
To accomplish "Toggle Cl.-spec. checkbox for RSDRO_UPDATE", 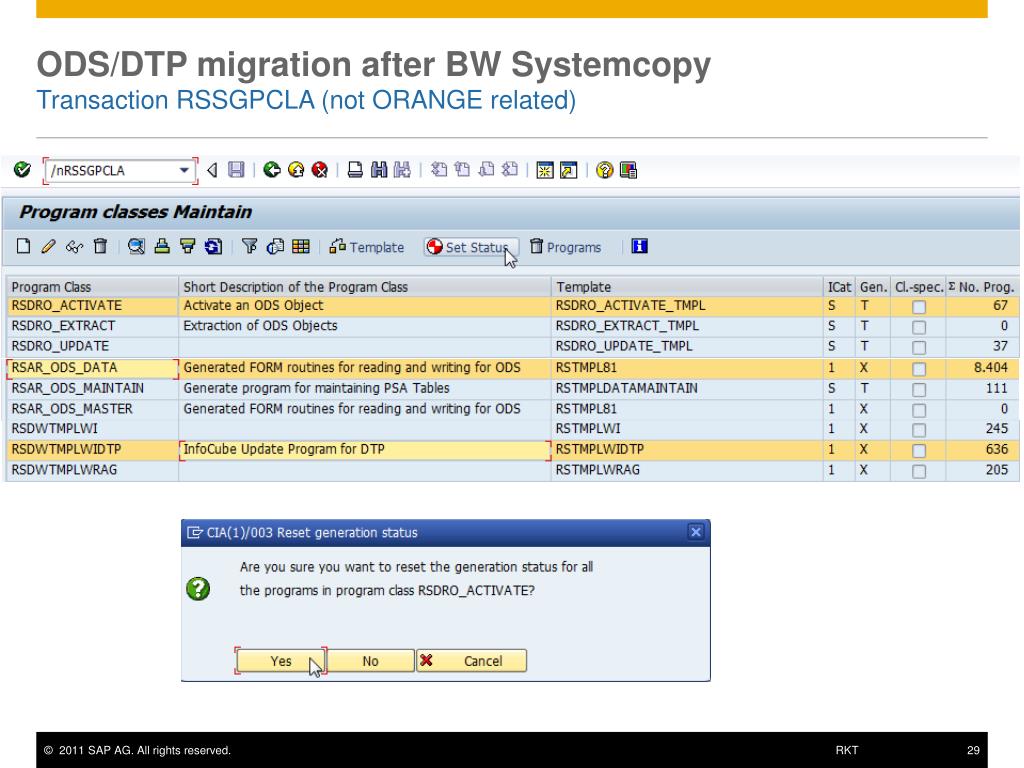I will [919, 347].
